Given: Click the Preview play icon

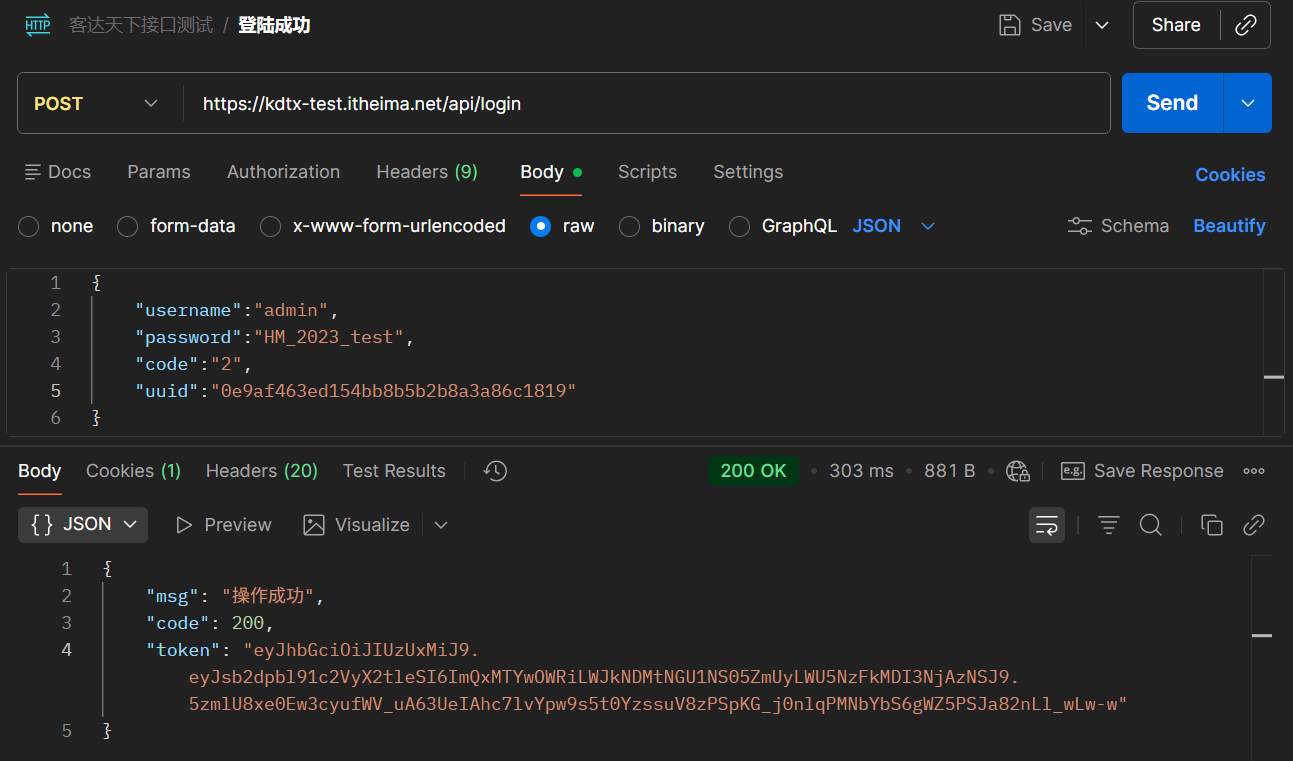Looking at the screenshot, I should point(183,525).
